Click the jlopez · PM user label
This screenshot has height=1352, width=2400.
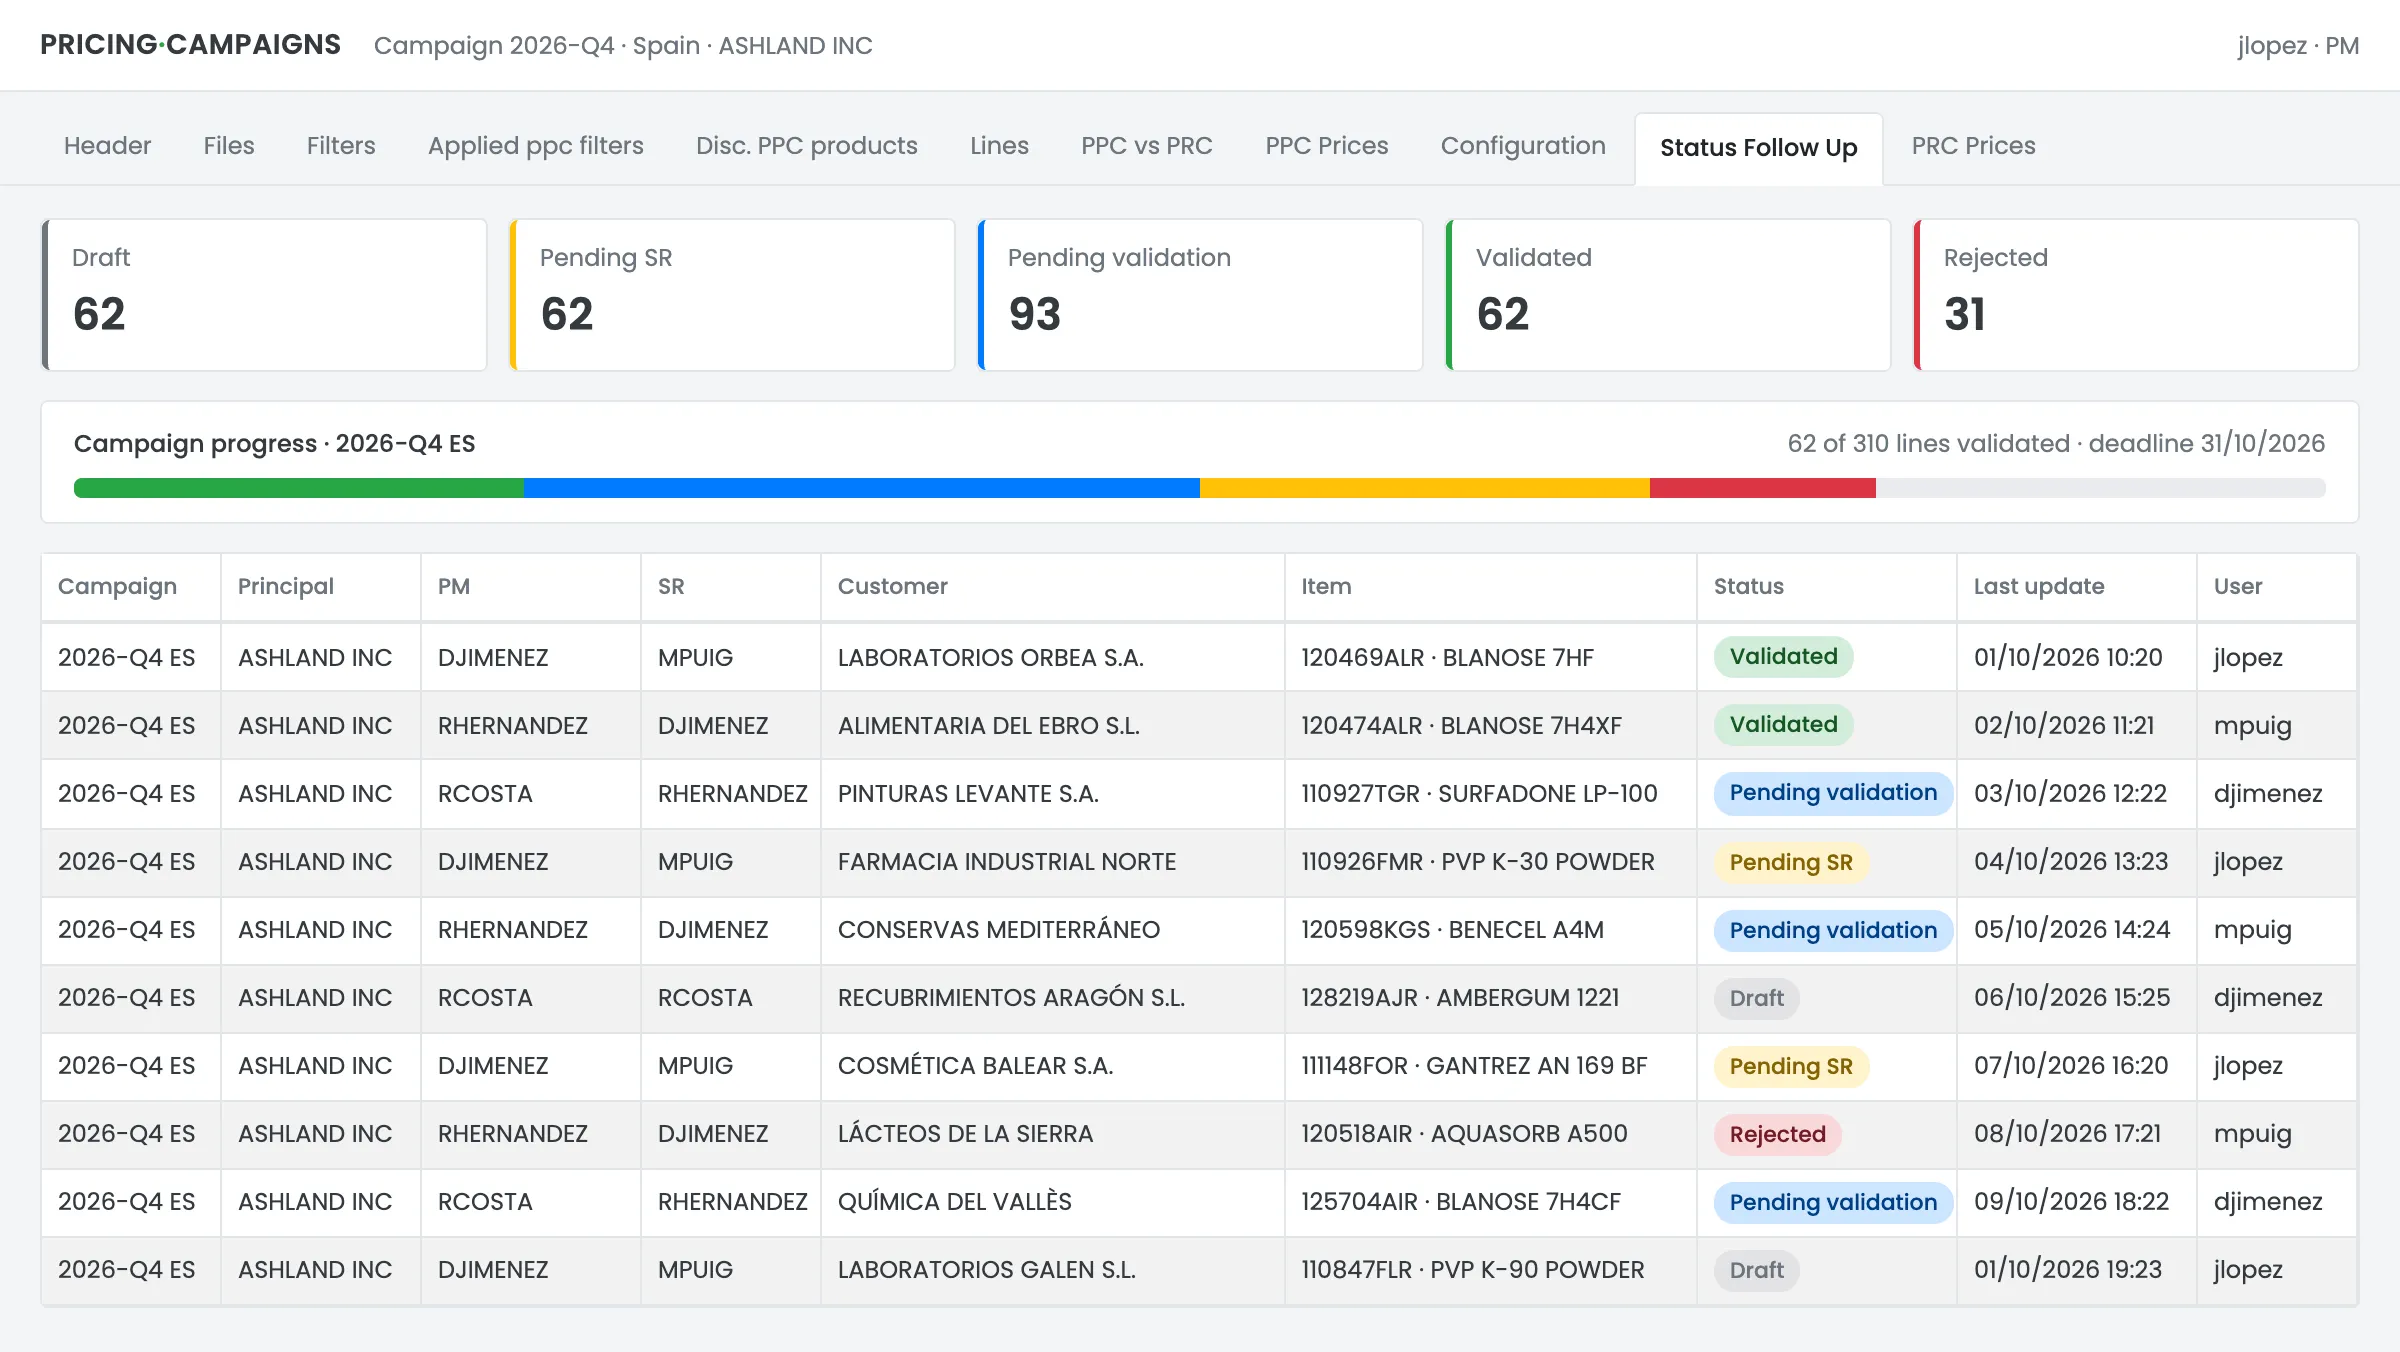point(2298,46)
